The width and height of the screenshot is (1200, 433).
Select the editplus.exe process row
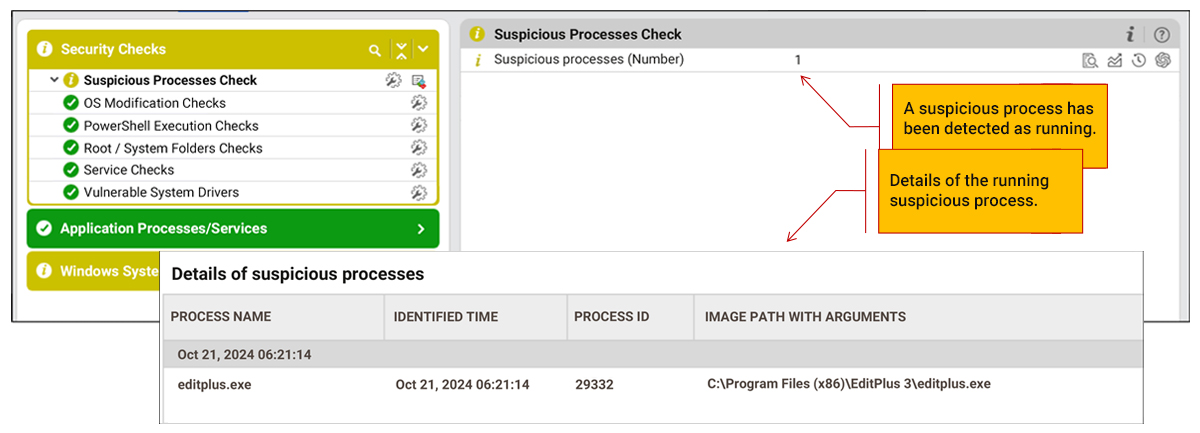point(652,384)
